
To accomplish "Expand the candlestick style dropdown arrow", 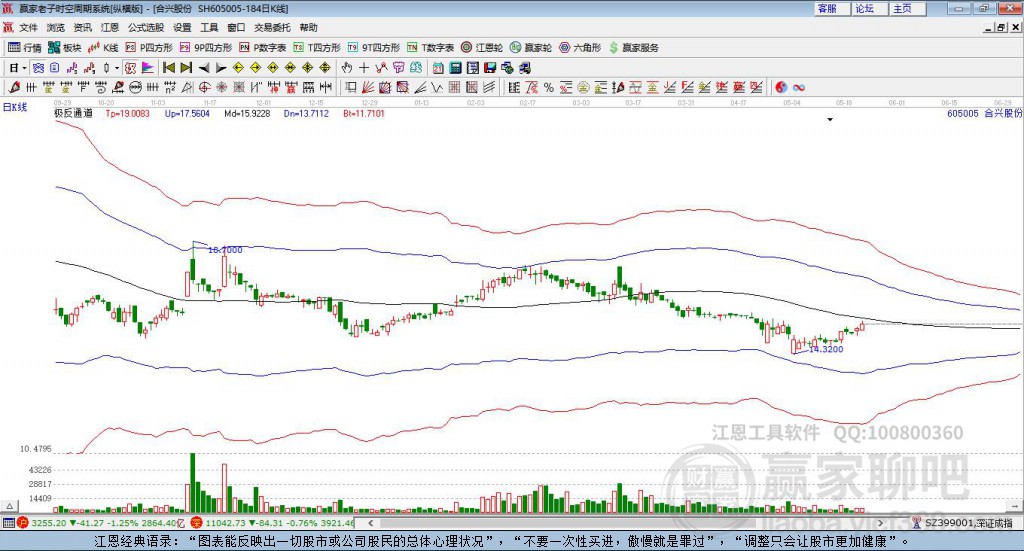I will point(117,68).
